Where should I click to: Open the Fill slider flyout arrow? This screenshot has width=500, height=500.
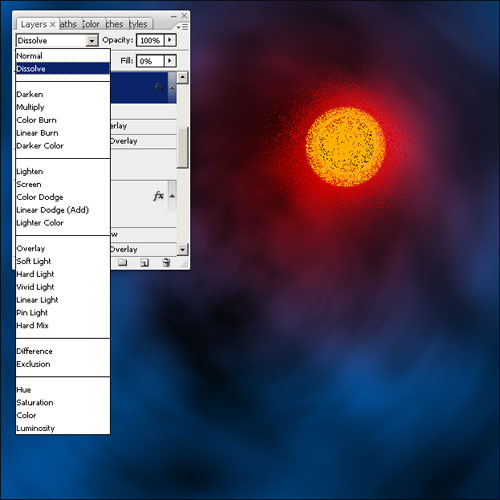[170, 61]
